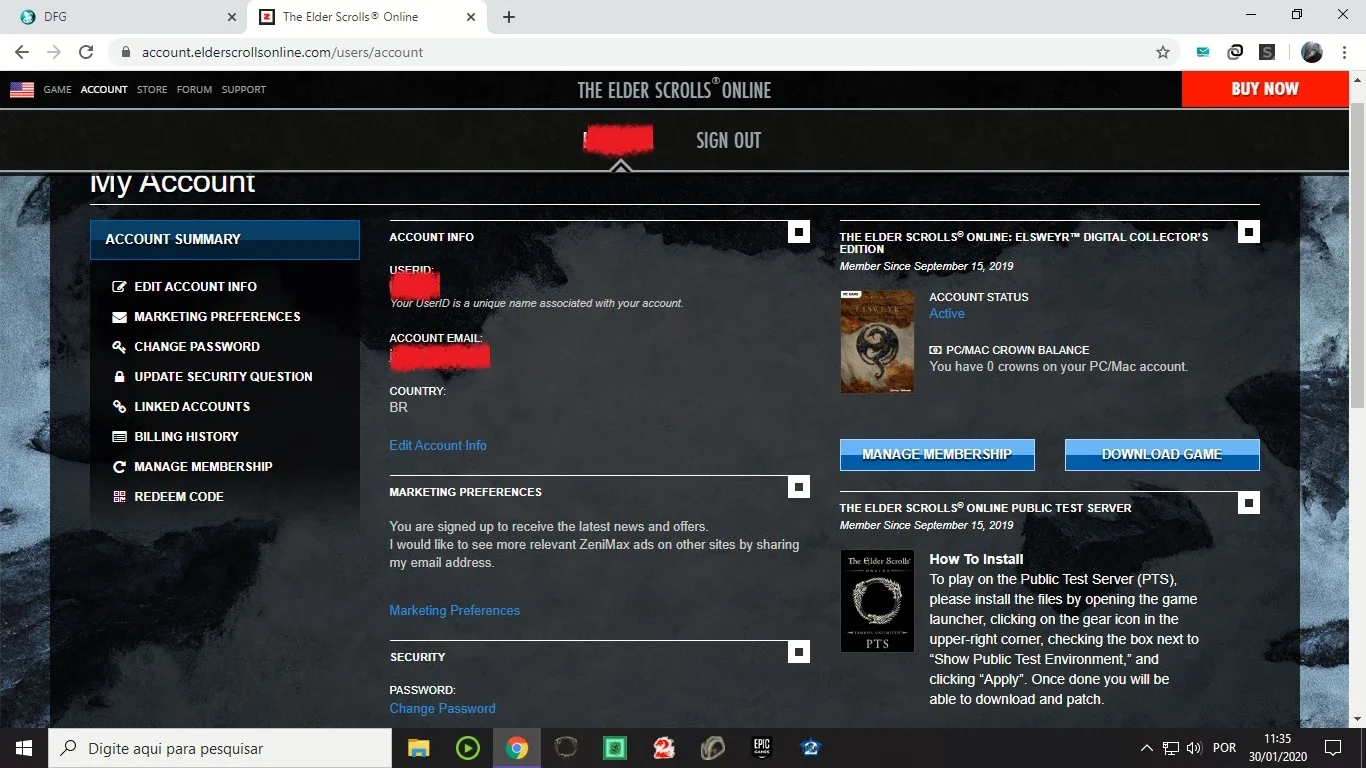Click the DOWNLOAD GAME button
This screenshot has width=1366, height=768.
pyautogui.click(x=1162, y=455)
